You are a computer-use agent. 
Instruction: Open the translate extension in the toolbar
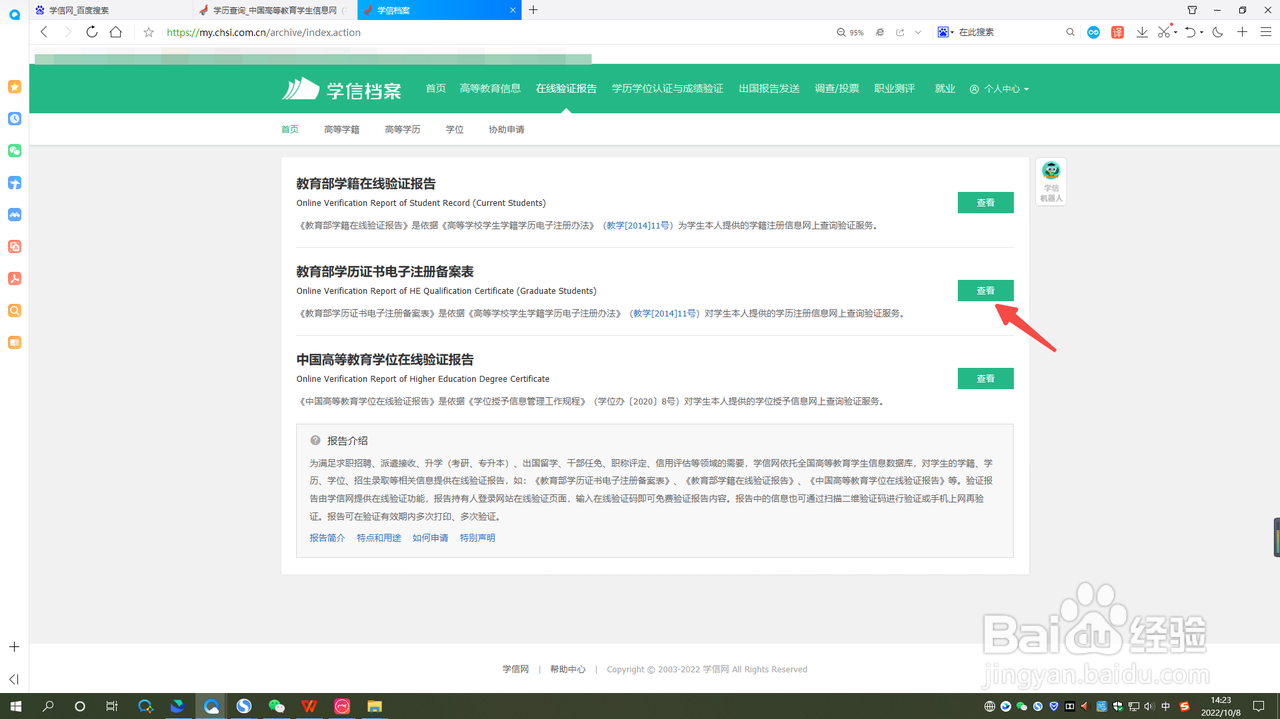[x=1117, y=32]
